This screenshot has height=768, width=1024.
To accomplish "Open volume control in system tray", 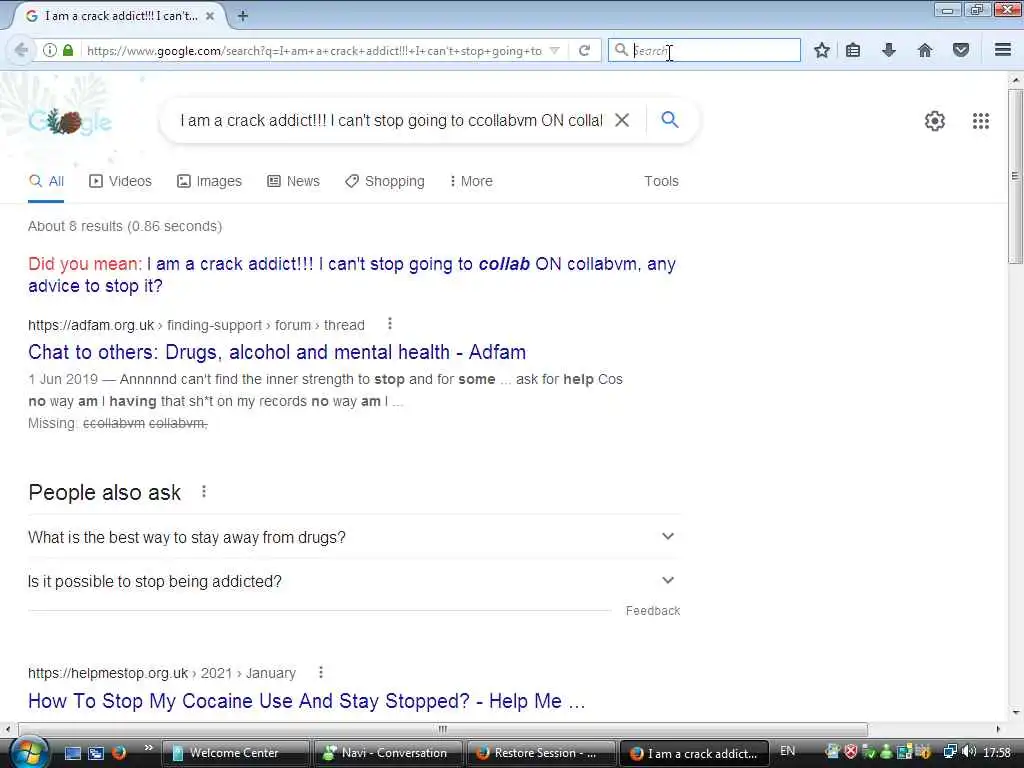I will [x=968, y=752].
